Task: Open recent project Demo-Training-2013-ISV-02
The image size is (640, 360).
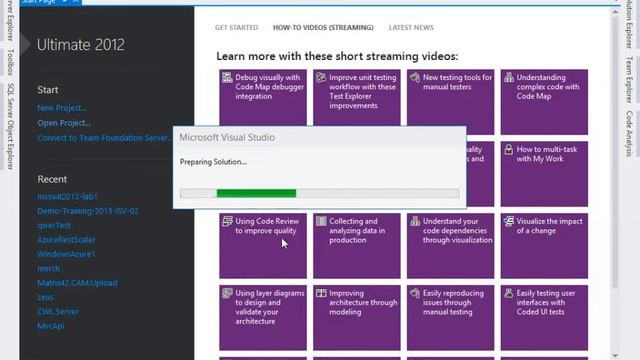Action: tap(88, 211)
